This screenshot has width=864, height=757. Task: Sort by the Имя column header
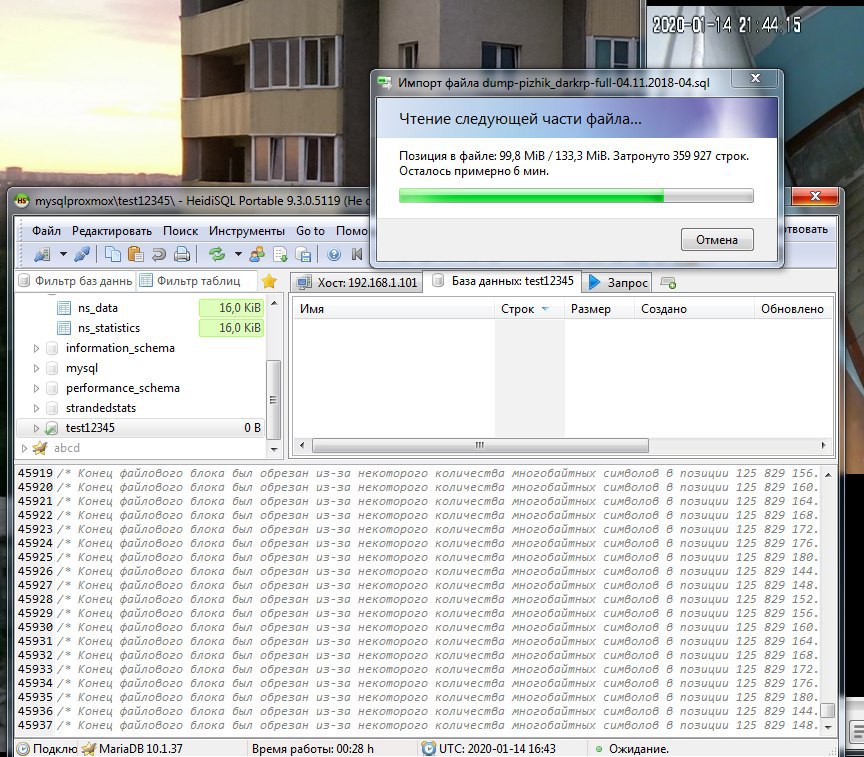coord(393,309)
